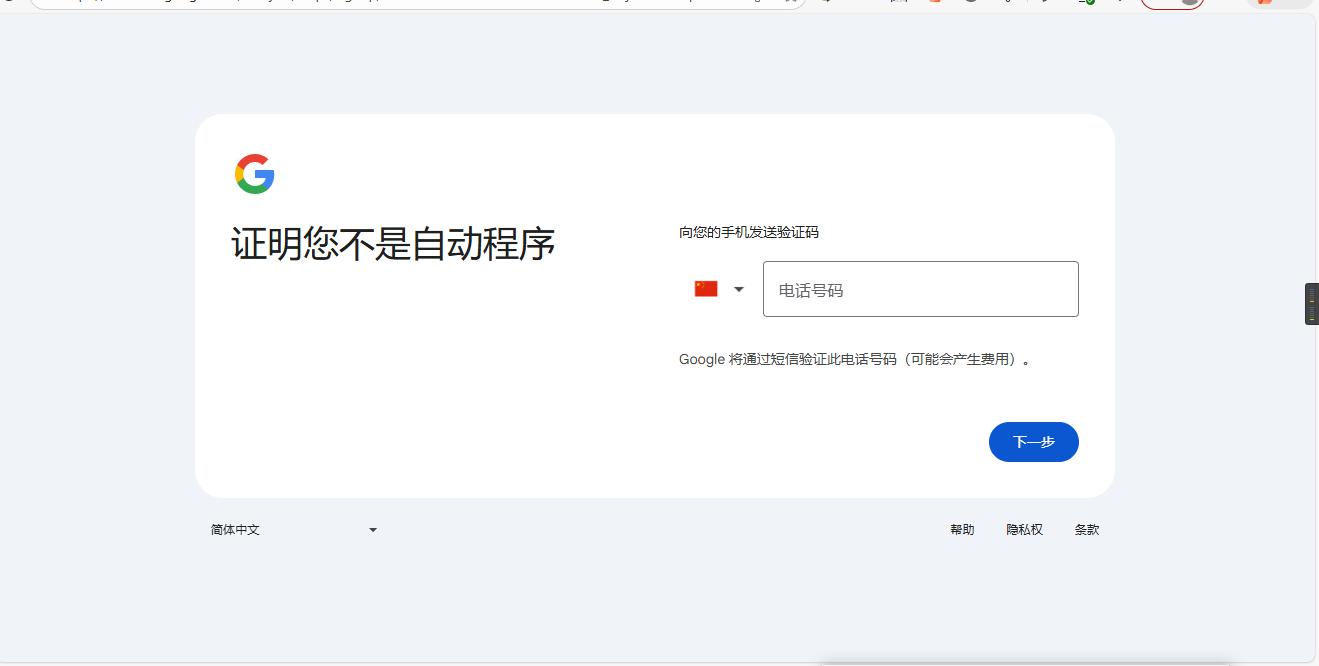
Task: Click inside the 电话号码 phone input field
Action: tap(920, 289)
